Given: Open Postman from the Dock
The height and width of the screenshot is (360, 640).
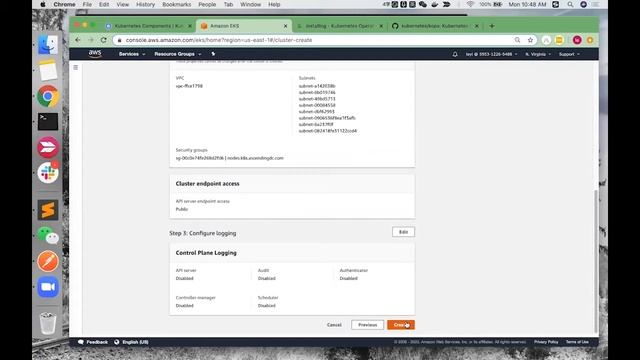Looking at the screenshot, I should [48, 261].
